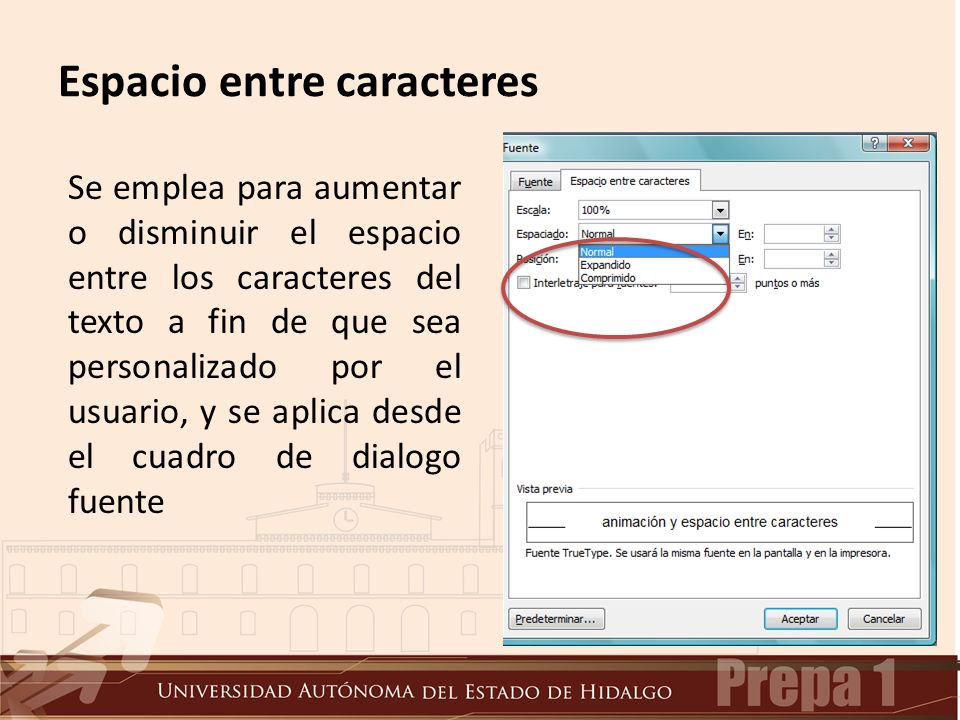Select the Espacio entre caracteres tab
The width and height of the screenshot is (960, 720).
point(630,181)
